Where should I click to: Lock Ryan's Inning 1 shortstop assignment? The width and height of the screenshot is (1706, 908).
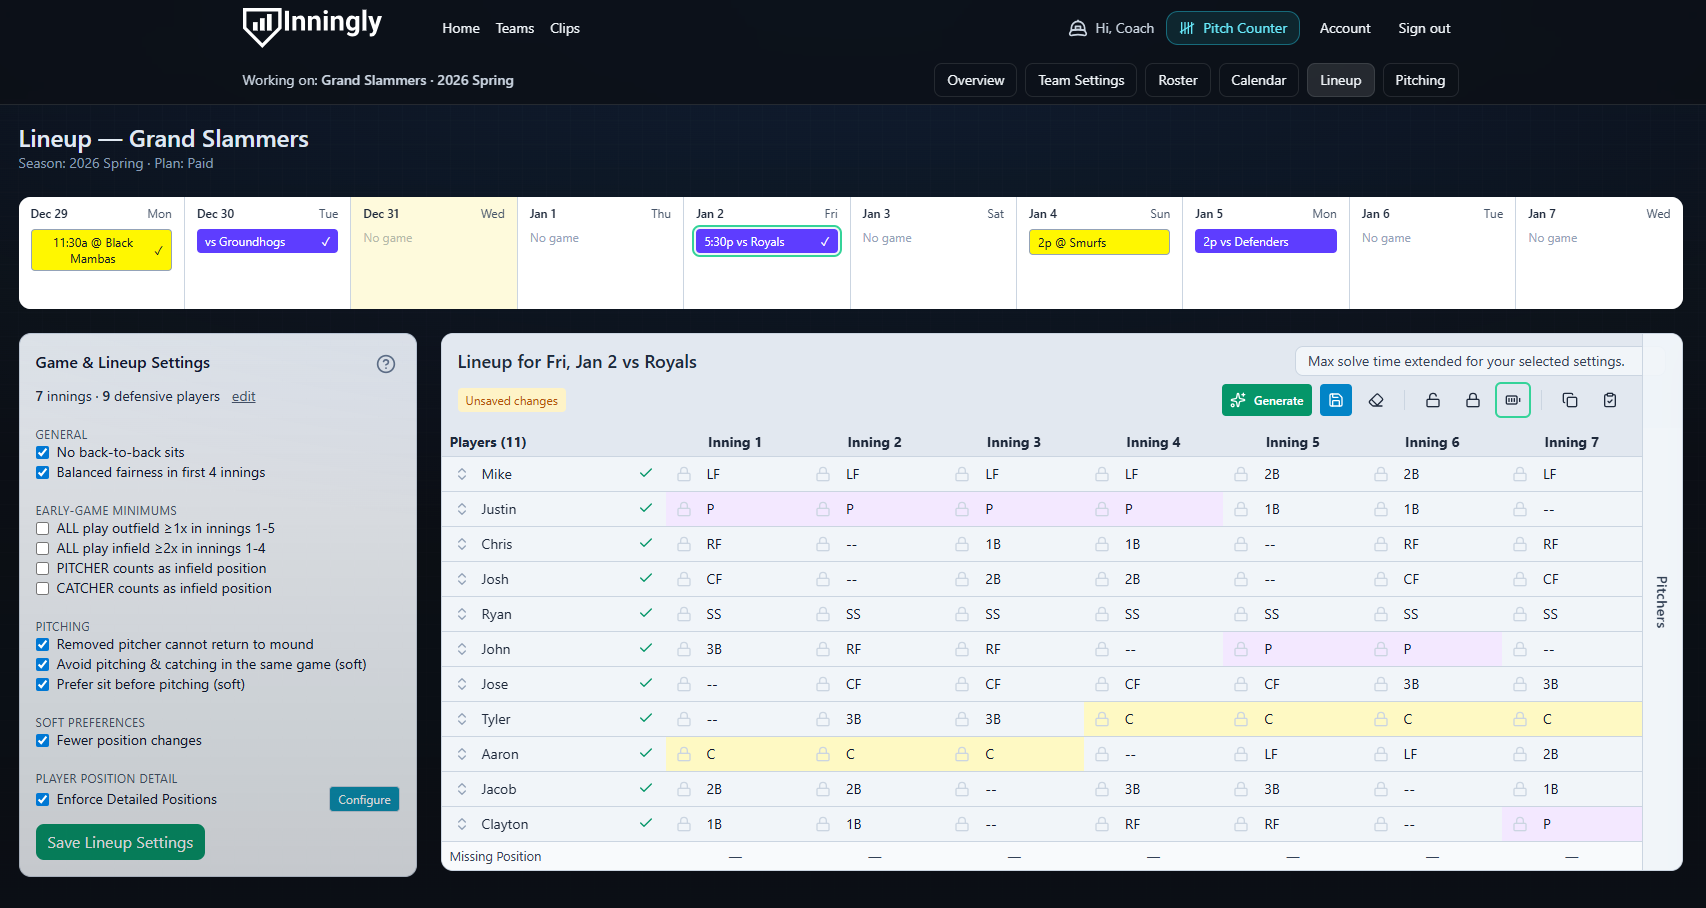(683, 613)
